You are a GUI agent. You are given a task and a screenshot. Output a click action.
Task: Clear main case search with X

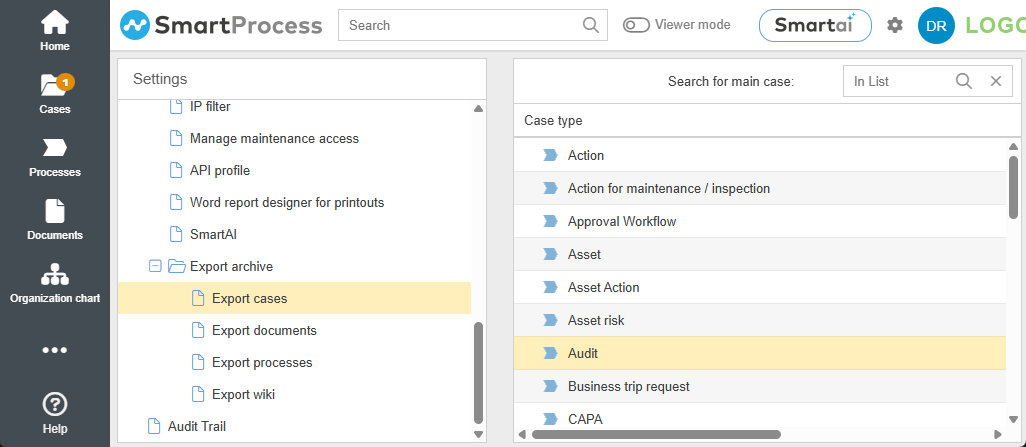point(996,80)
